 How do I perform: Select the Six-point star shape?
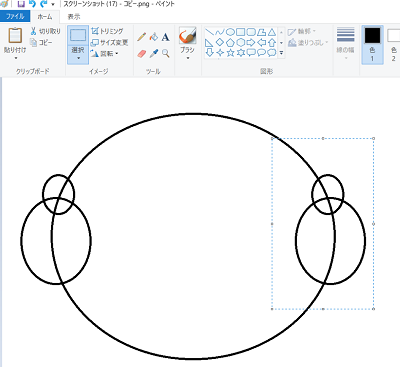(240, 53)
